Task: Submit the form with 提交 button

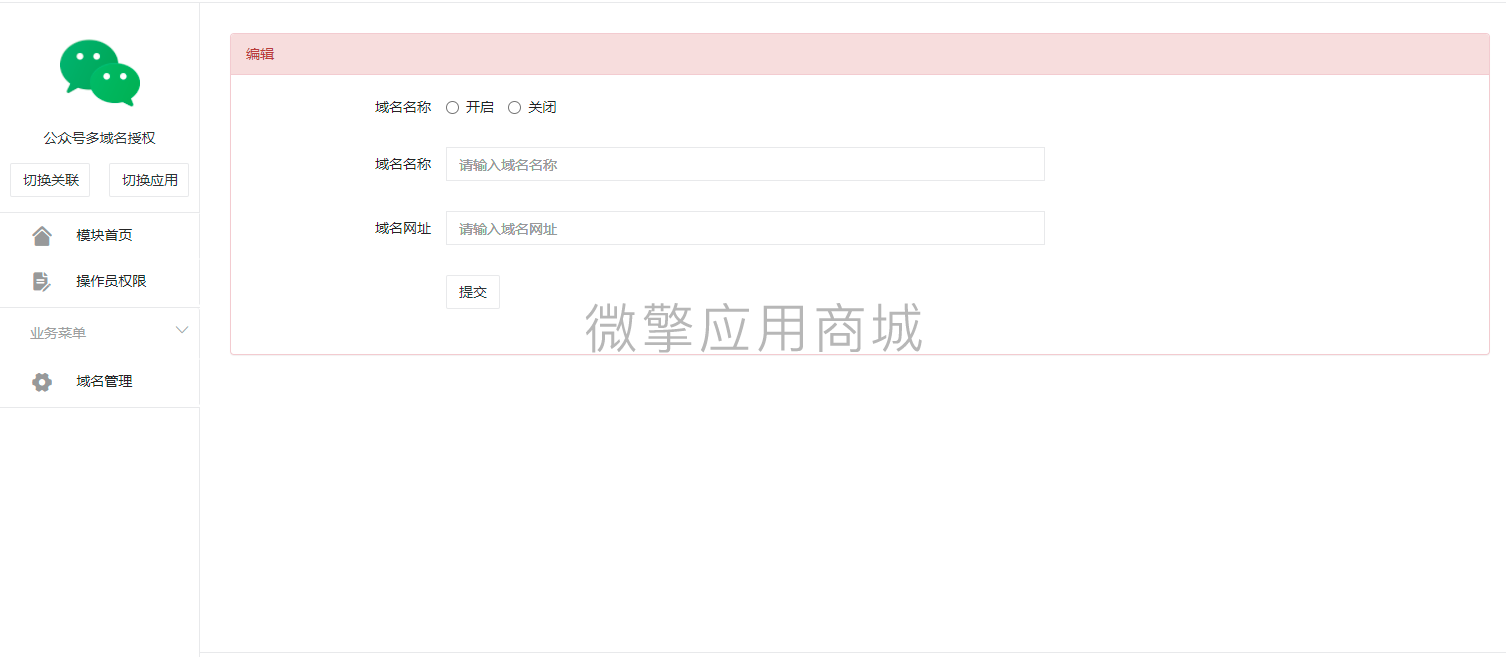Action: coord(473,292)
